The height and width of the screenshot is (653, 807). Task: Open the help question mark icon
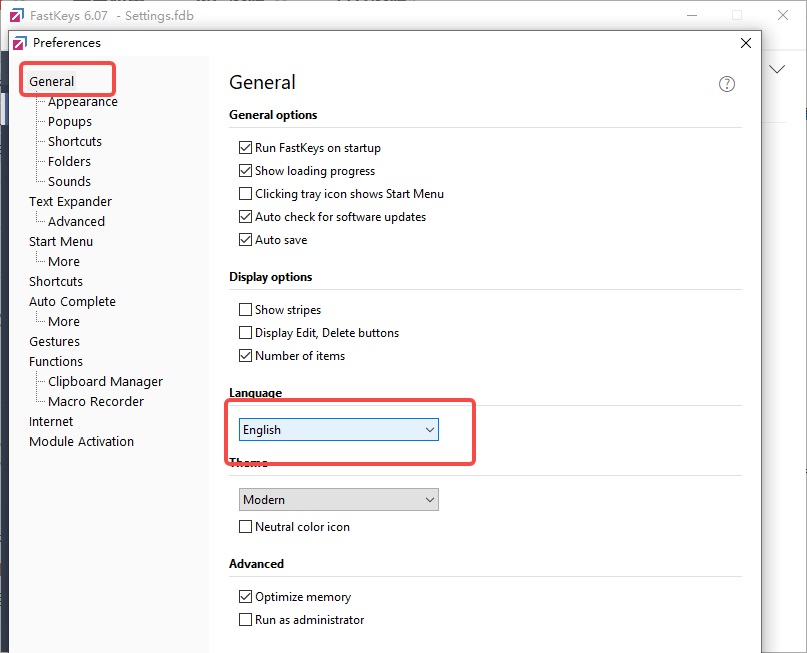pos(726,84)
